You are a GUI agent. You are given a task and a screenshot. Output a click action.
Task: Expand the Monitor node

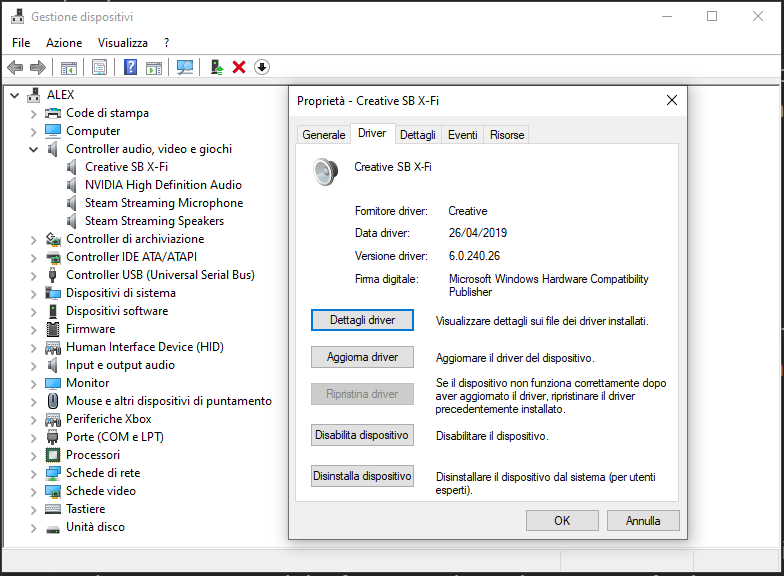point(34,384)
